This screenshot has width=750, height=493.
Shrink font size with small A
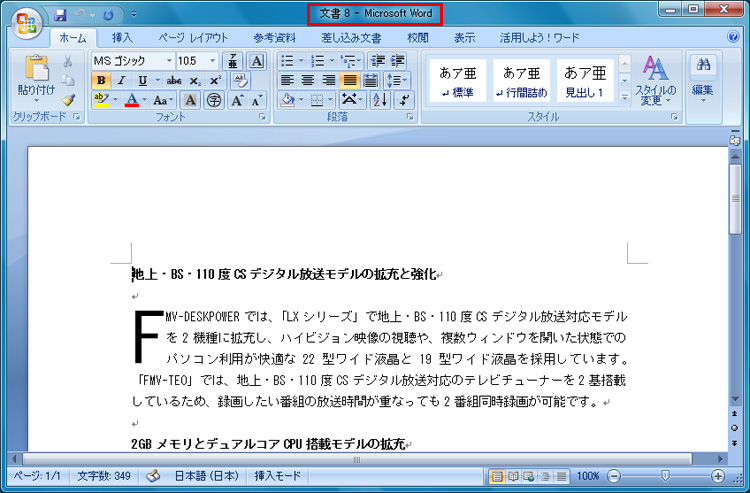257,100
